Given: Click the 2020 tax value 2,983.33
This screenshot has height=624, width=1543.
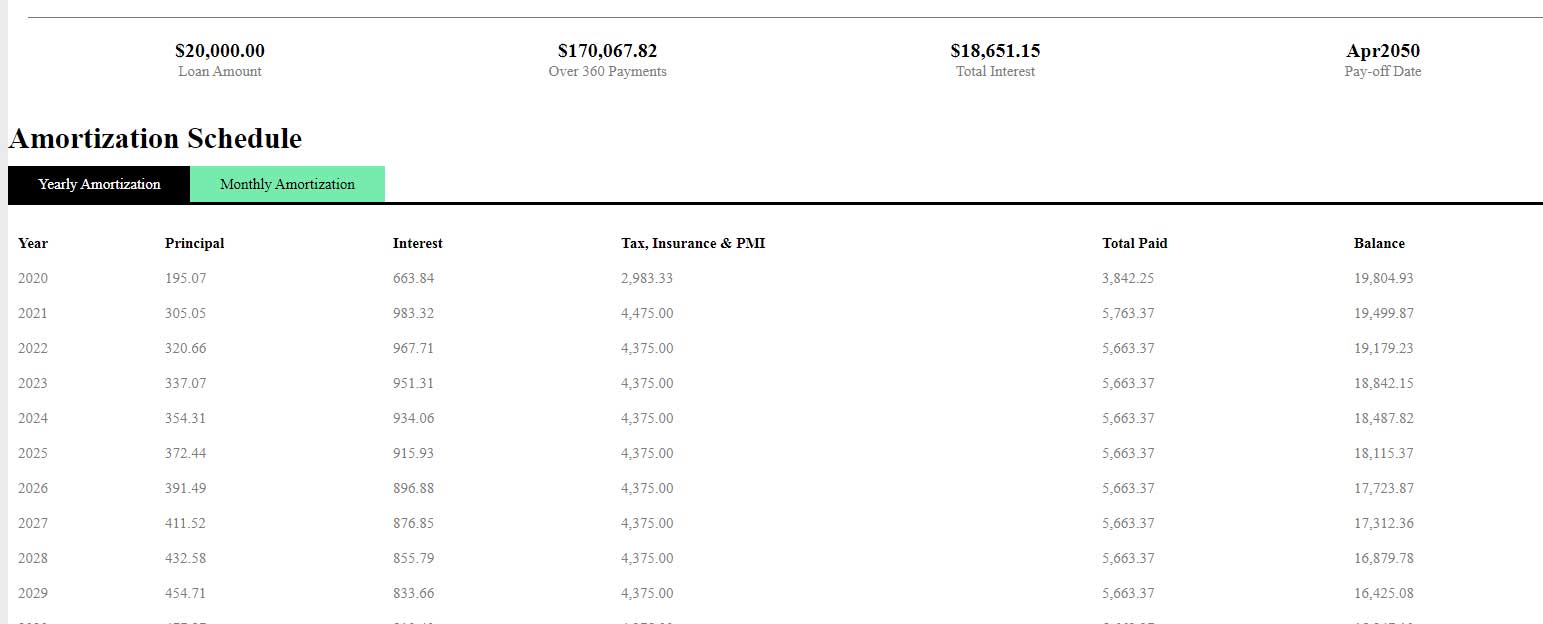Looking at the screenshot, I should 647,278.
